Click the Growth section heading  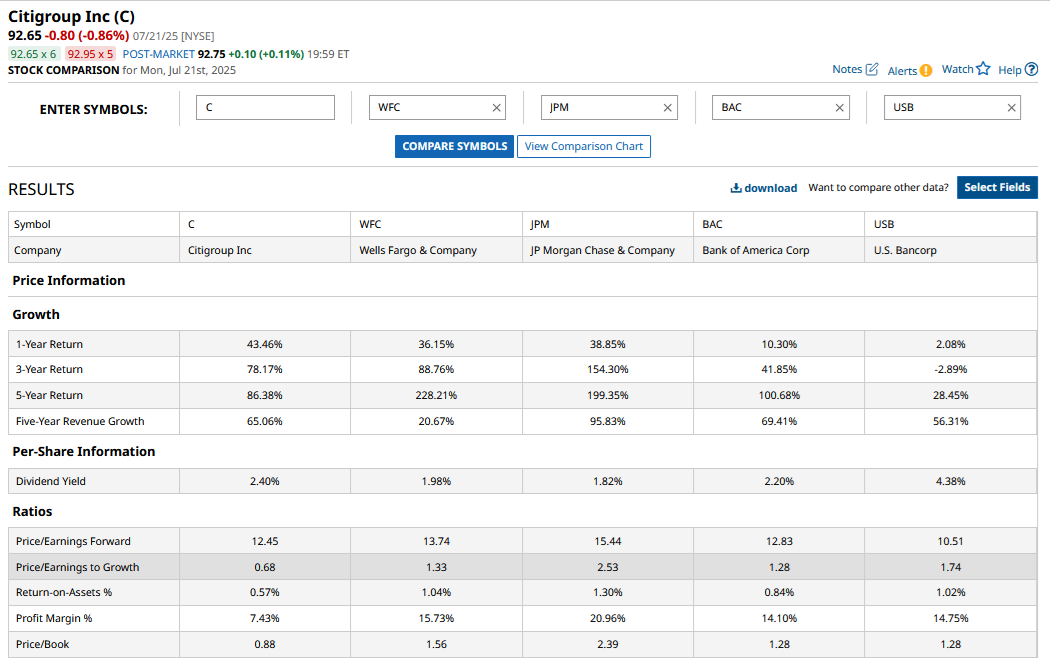pyautogui.click(x=36, y=315)
